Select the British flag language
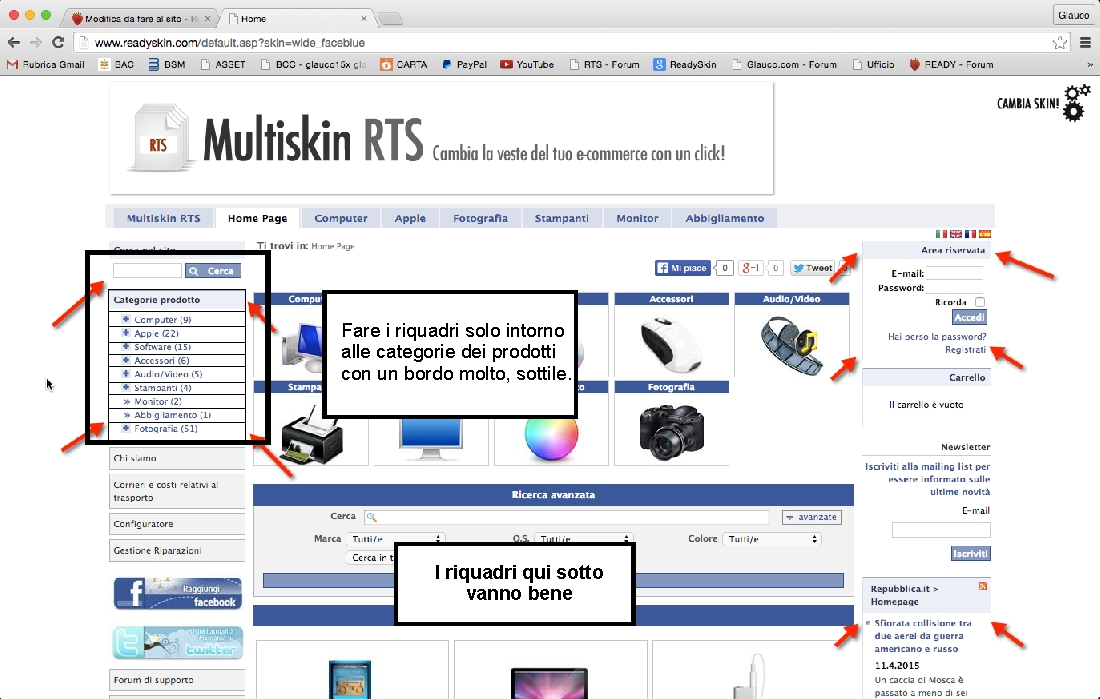The image size is (1100, 699). pyautogui.click(x=955, y=234)
